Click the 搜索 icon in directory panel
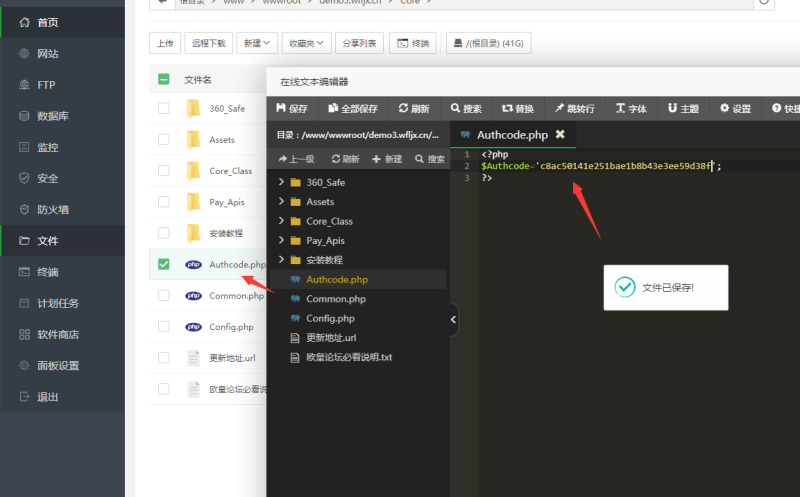Viewport: 800px width, 497px height. pyautogui.click(x=419, y=159)
